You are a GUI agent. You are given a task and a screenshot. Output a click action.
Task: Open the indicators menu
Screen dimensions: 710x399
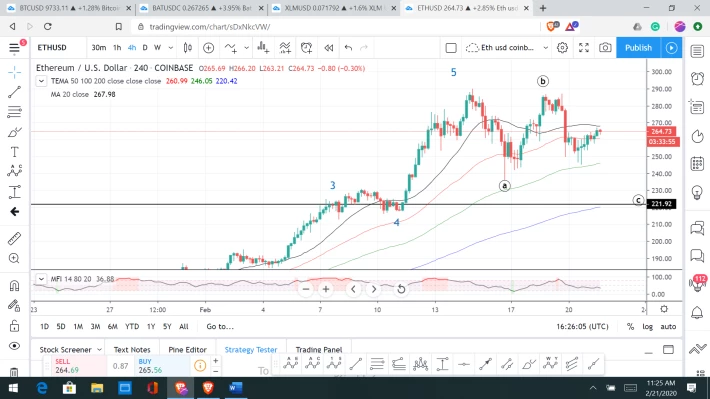point(231,48)
